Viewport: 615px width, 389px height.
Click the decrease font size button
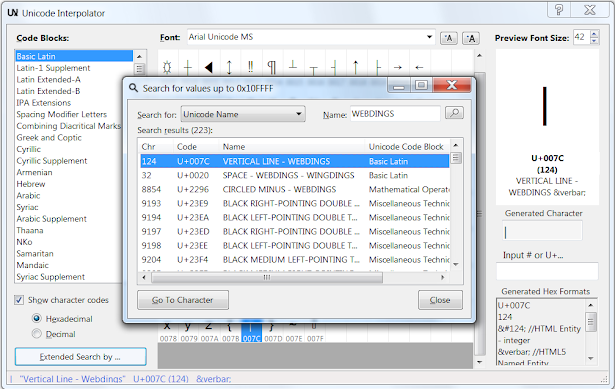pyautogui.click(x=449, y=38)
